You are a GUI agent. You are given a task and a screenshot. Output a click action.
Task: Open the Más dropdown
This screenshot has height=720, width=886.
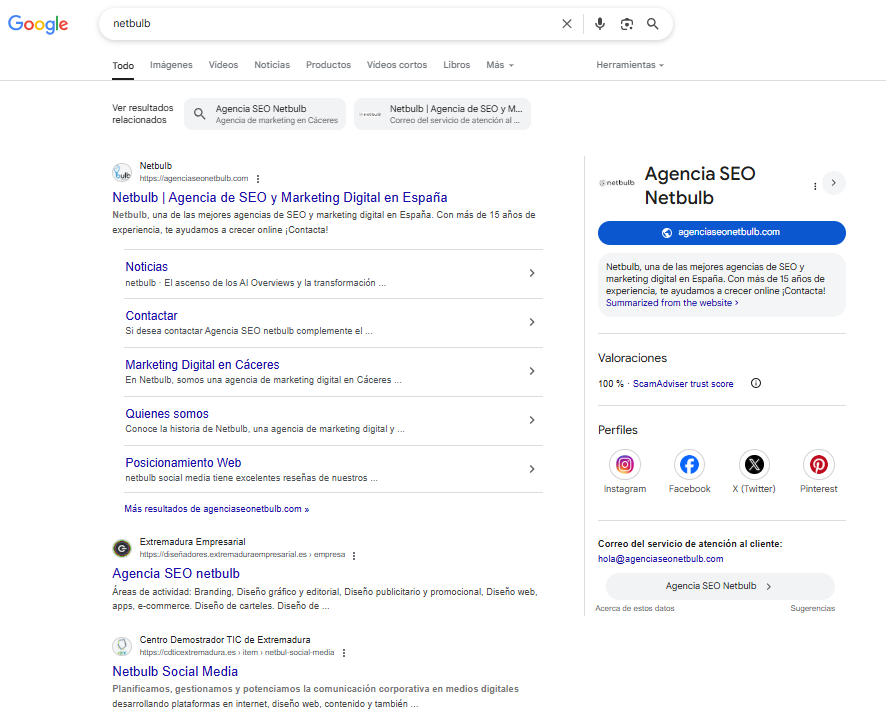[x=499, y=64]
